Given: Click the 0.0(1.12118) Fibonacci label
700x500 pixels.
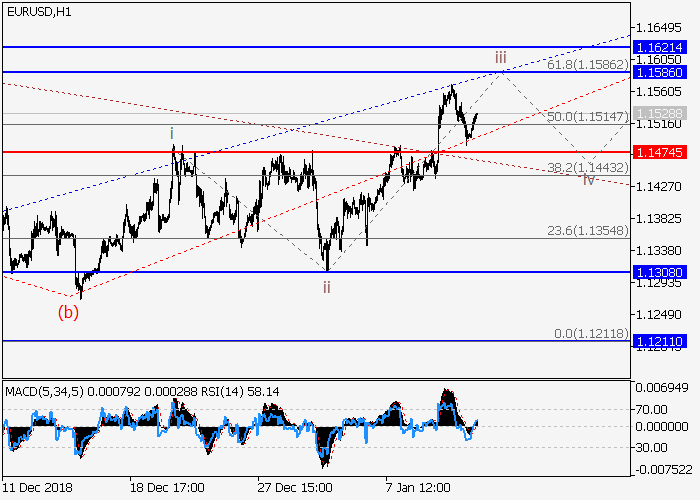Looking at the screenshot, I should click(x=588, y=332).
